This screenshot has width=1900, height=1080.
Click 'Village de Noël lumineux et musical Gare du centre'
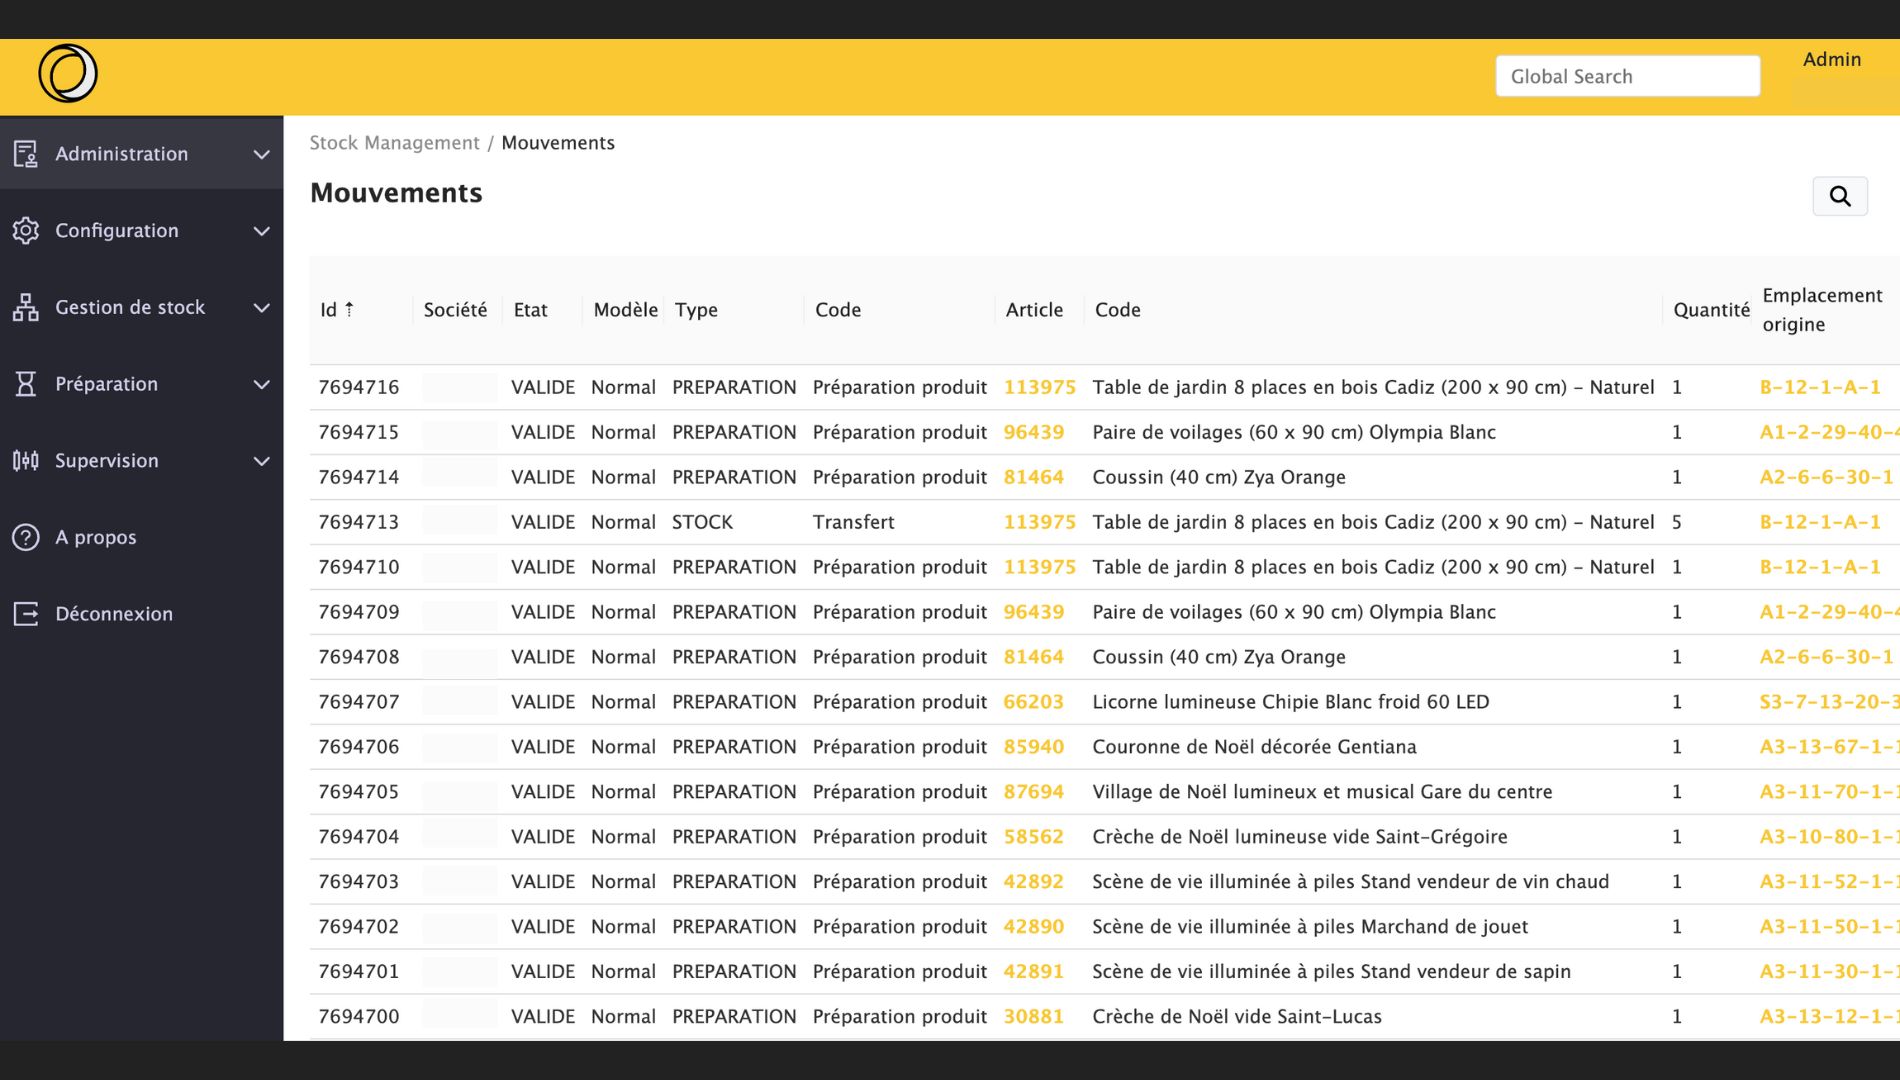[x=1322, y=792]
